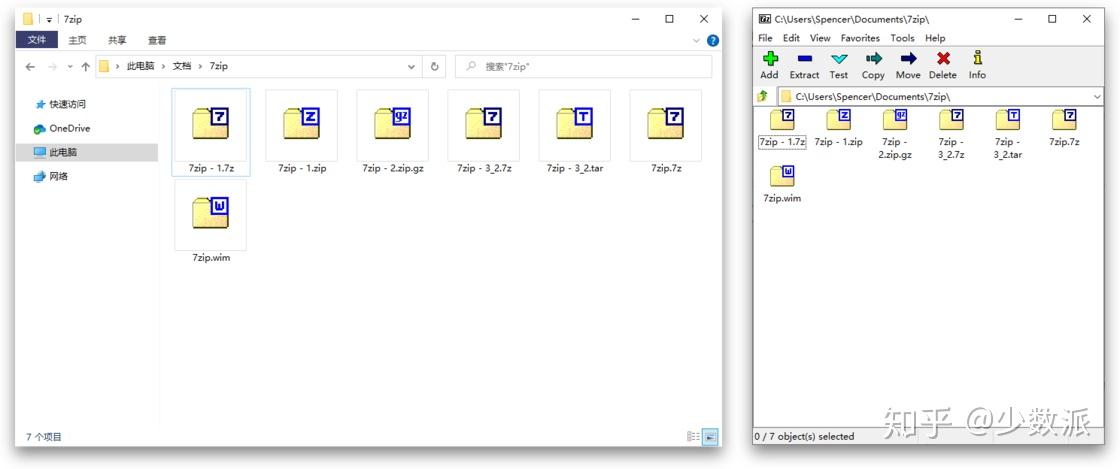Image resolution: width=1120 pixels, height=469 pixels.
Task: Open Explorer help question mark icon
Action: tap(712, 41)
